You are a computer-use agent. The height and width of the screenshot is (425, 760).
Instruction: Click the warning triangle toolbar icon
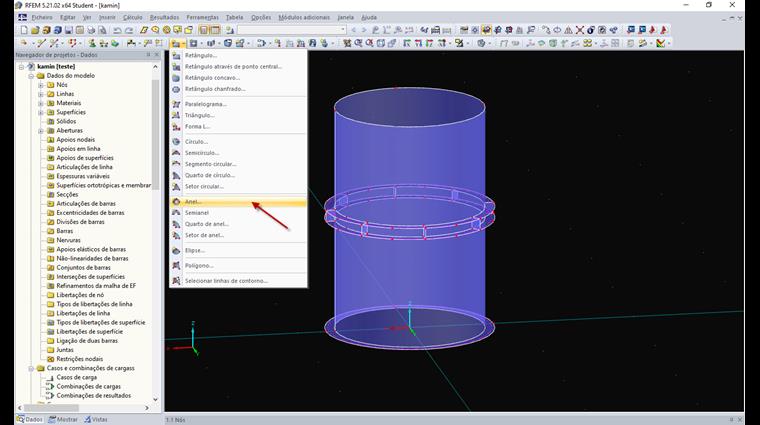(568, 30)
